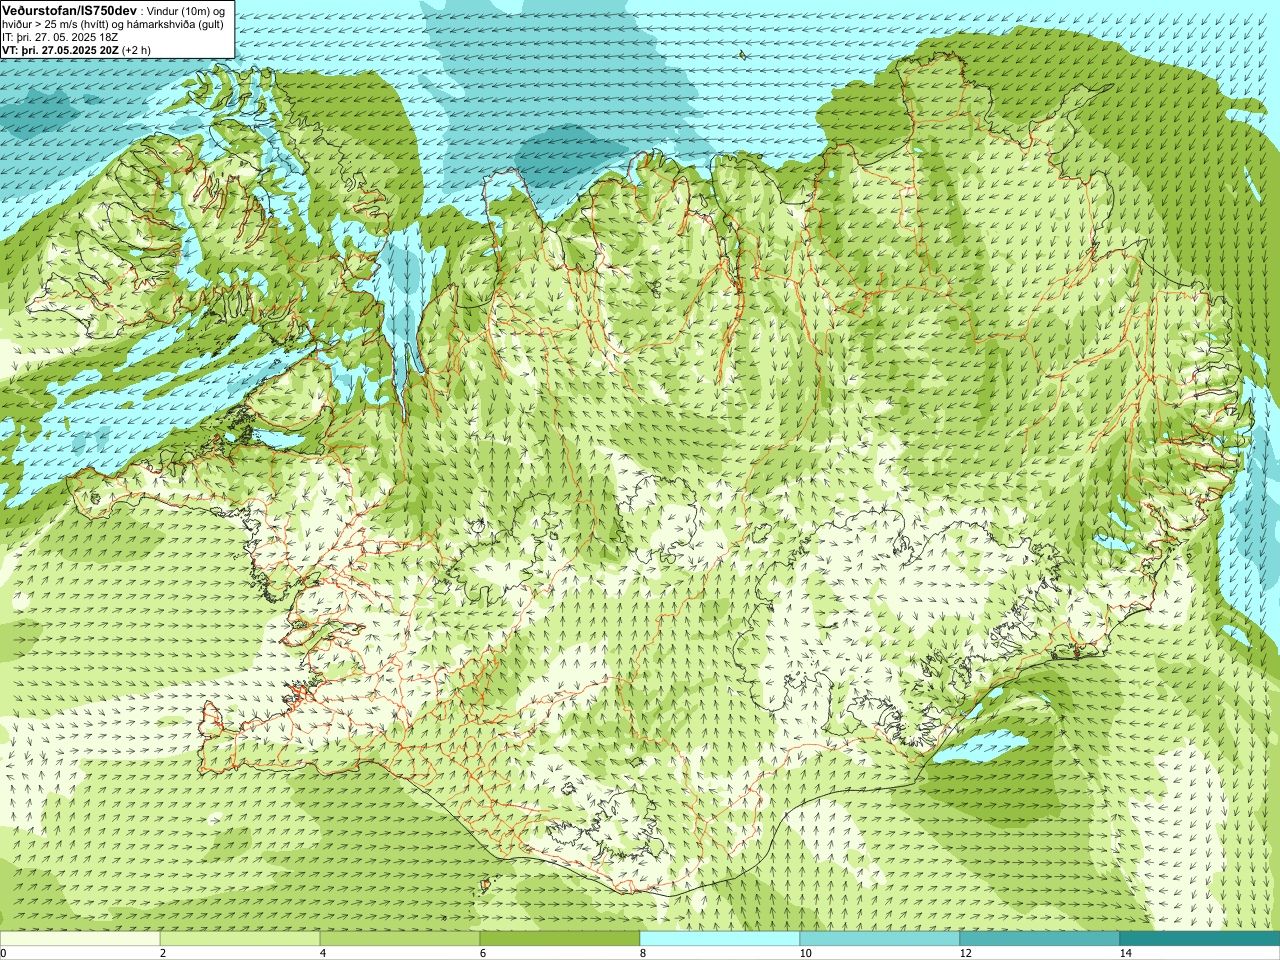Click the legend value label "8"
1280x960 pixels.
(x=643, y=953)
